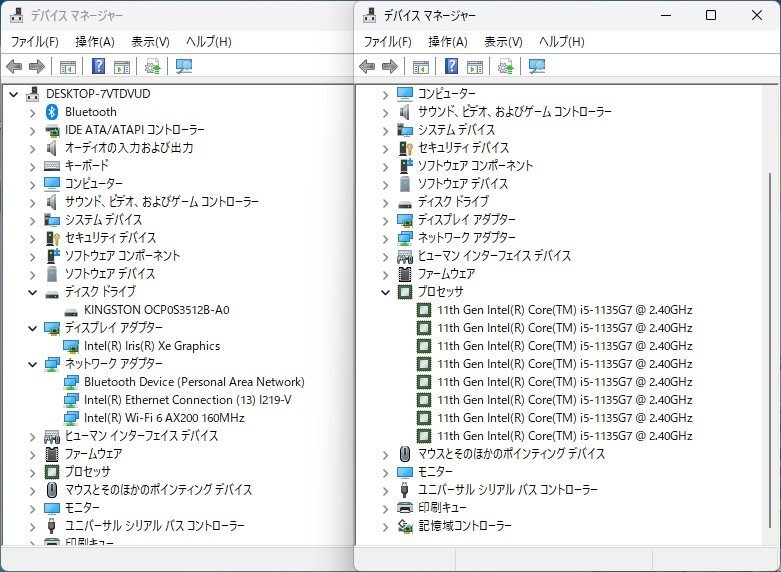
Task: Select the Intel(R) Iris(R) Xe Graphics device
Action: pyautogui.click(x=151, y=346)
